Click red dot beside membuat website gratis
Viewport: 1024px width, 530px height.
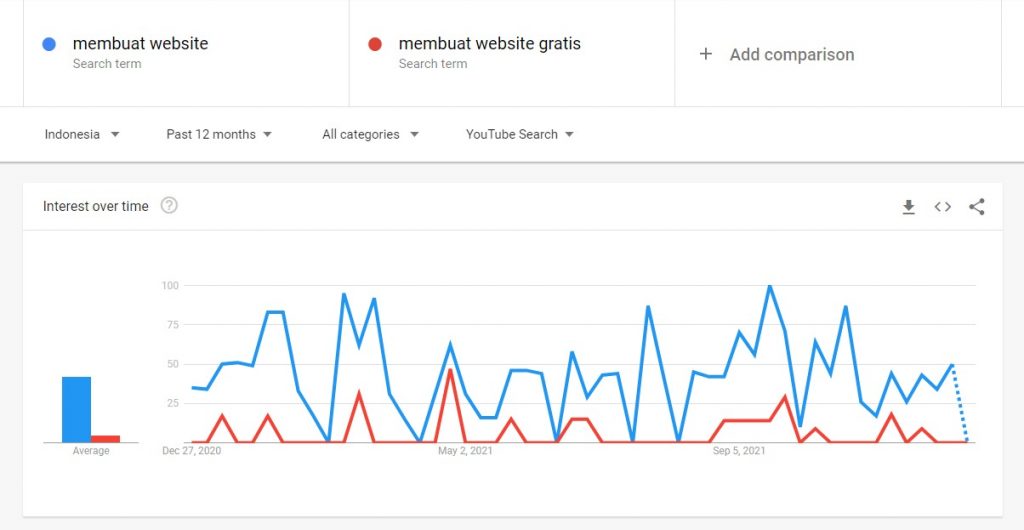375,44
